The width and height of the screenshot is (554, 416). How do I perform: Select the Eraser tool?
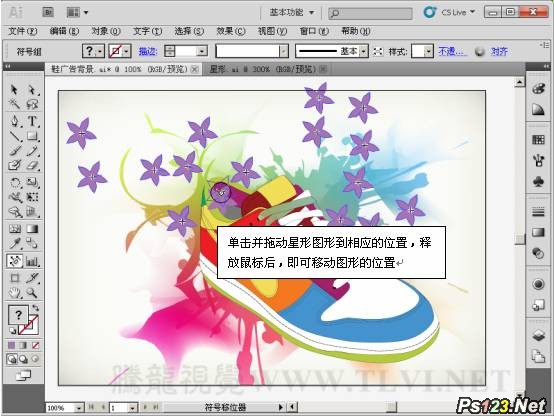click(32, 165)
